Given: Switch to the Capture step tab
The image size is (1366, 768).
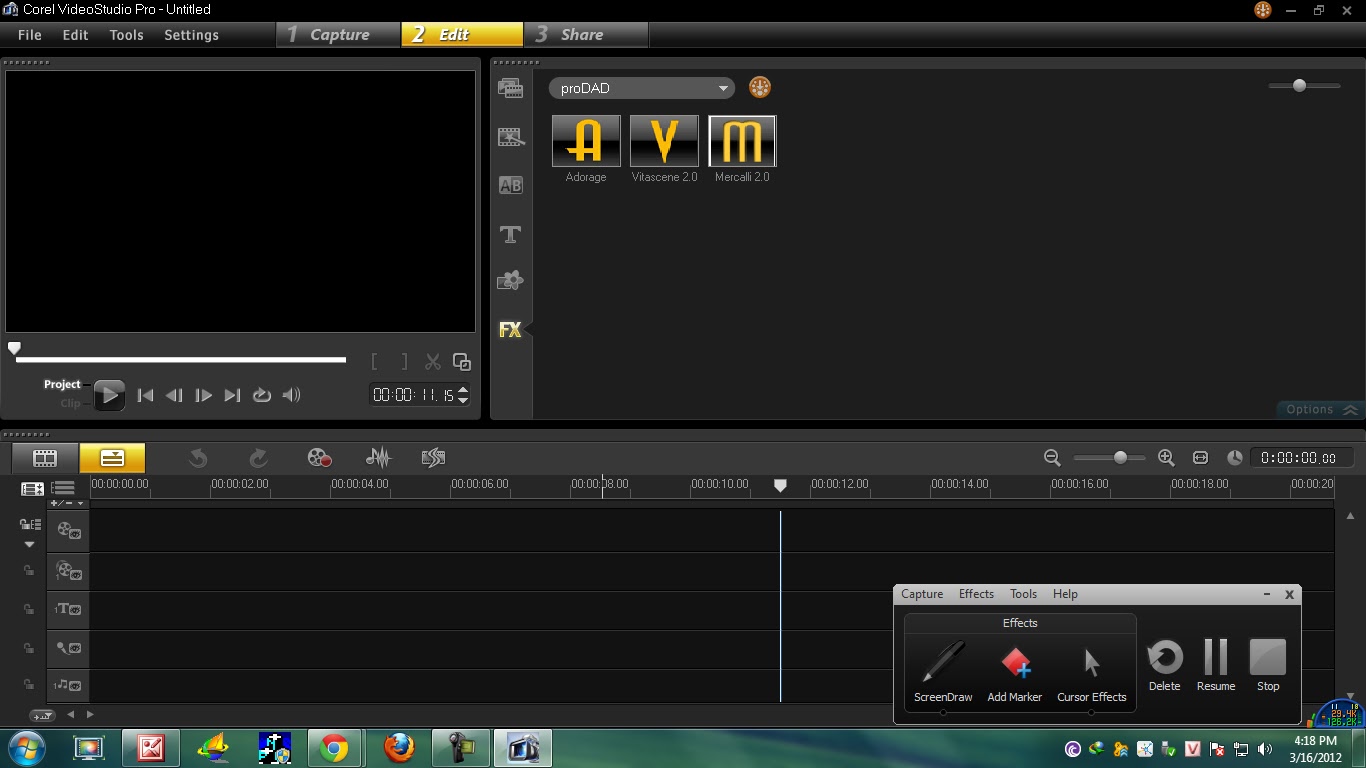Looking at the screenshot, I should click(x=339, y=35).
